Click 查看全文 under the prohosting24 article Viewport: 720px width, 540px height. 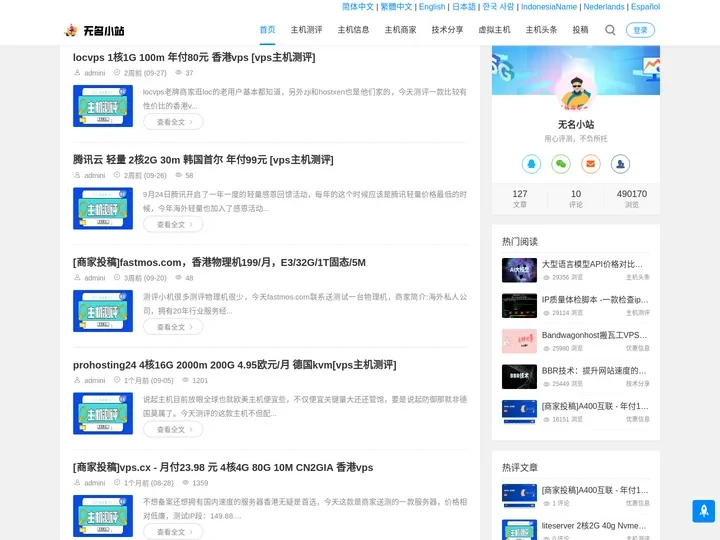click(x=173, y=429)
